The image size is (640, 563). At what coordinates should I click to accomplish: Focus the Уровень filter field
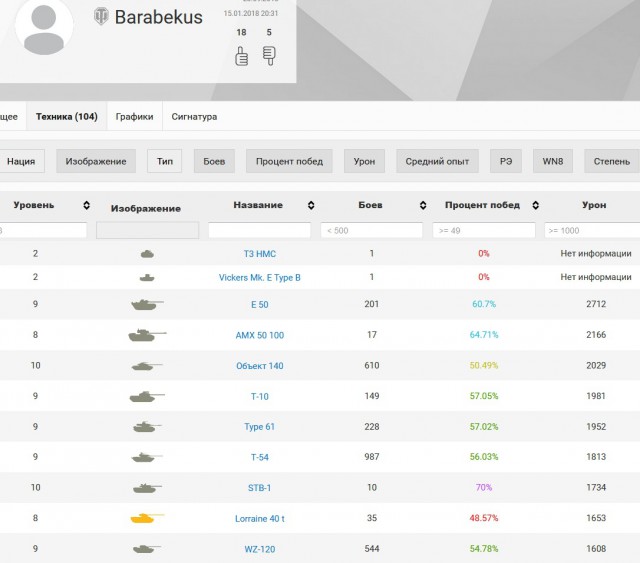43,230
